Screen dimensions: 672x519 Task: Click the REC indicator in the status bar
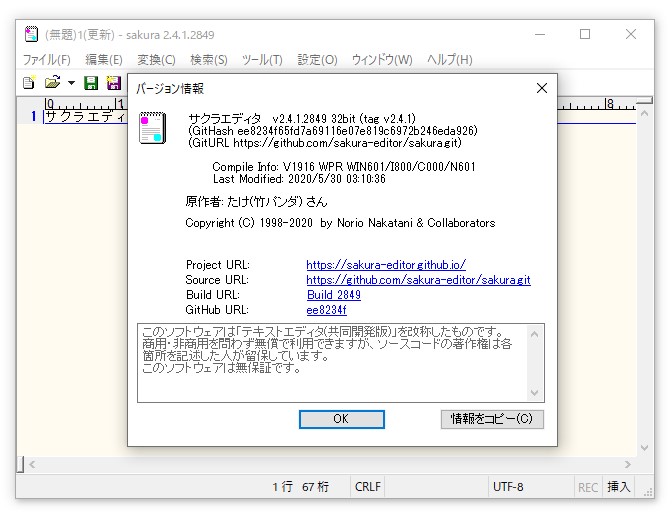coord(588,487)
